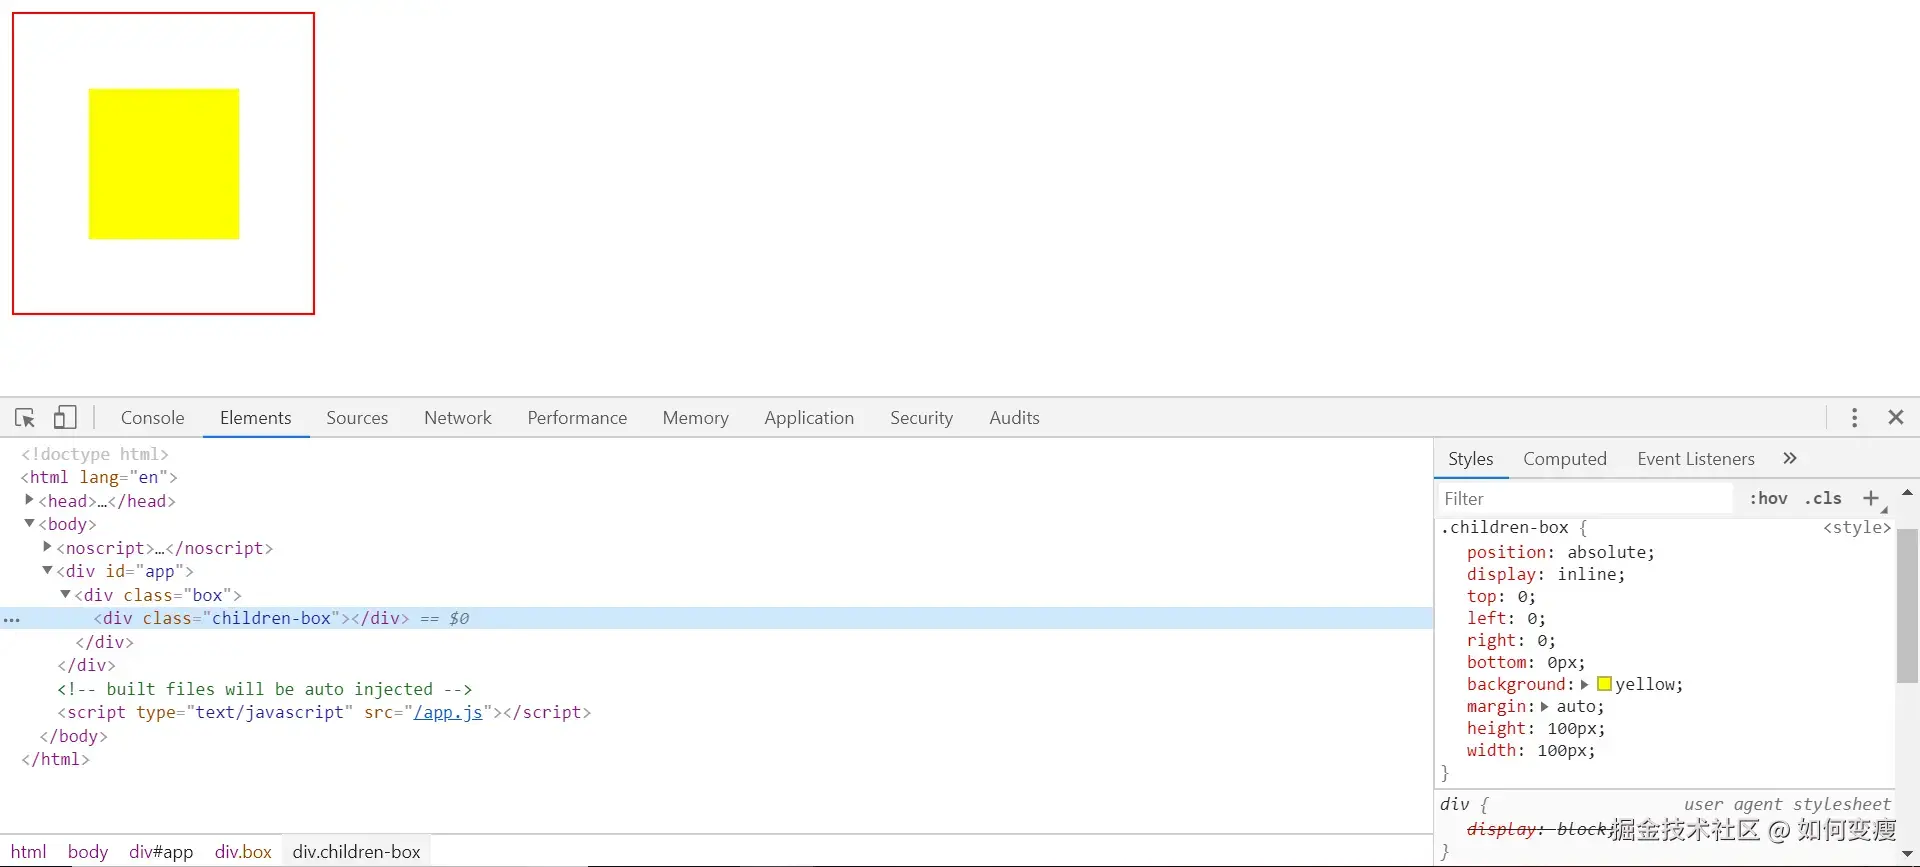1920x867 pixels.
Task: Open the /app.js script link
Action: (448, 712)
